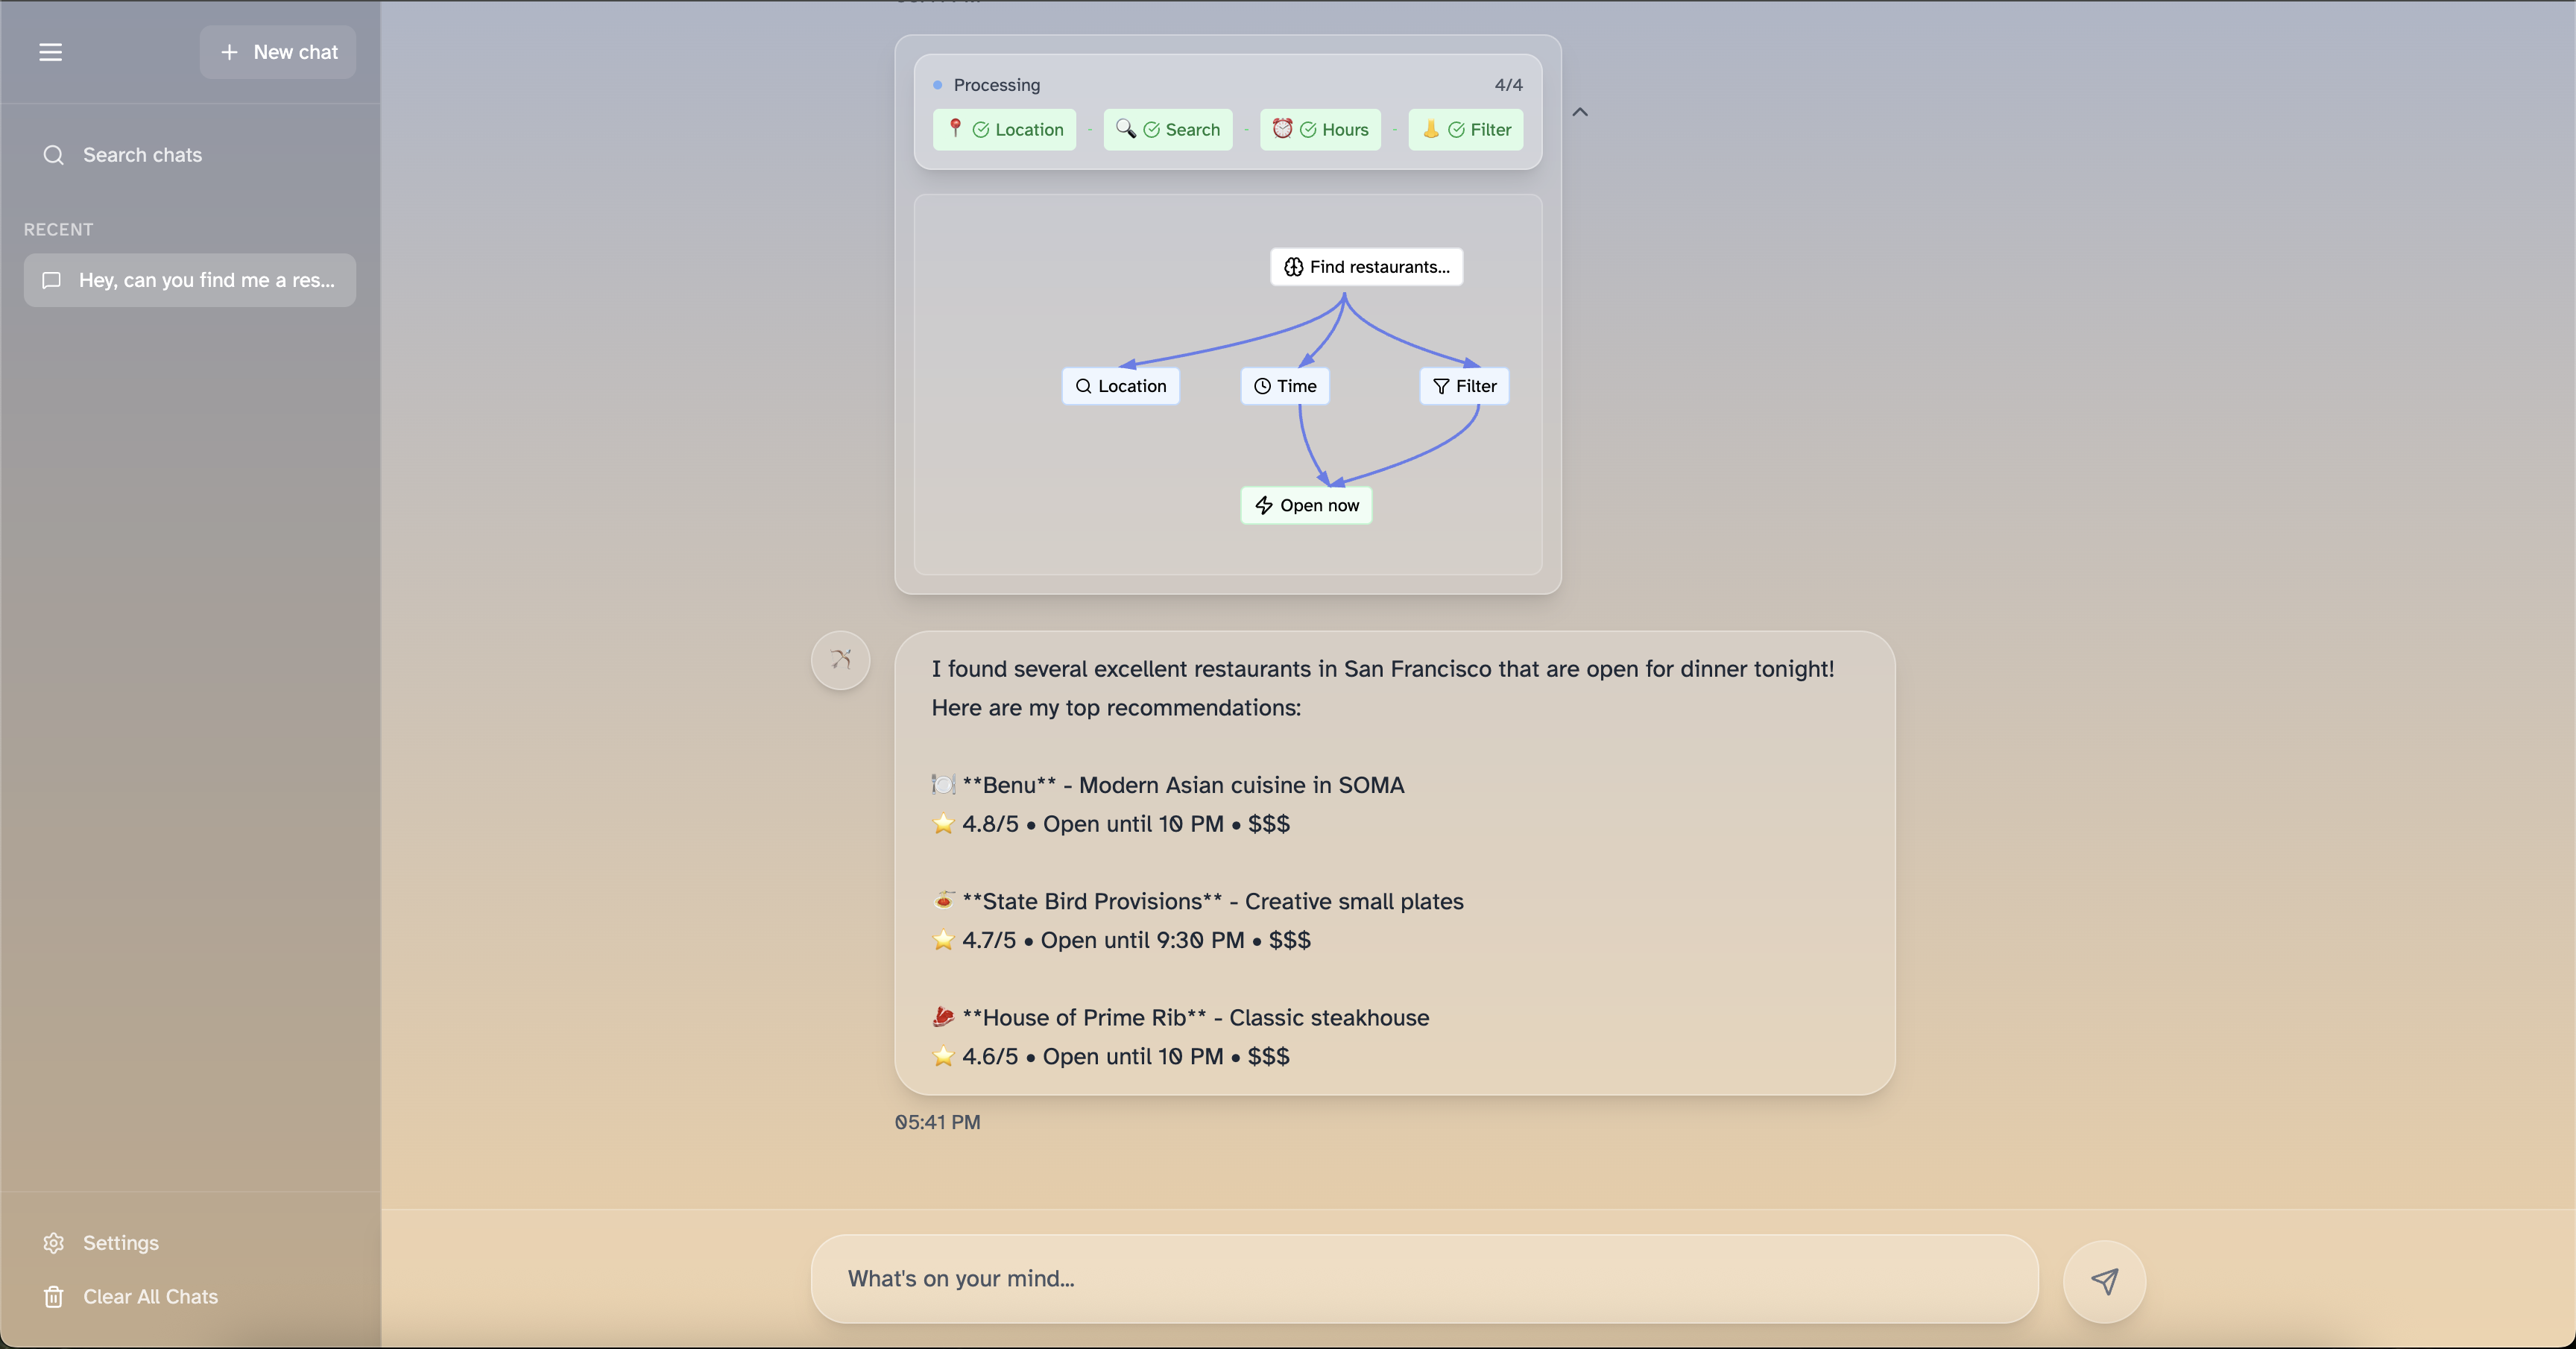Click the brain icon on the Find restaurants node
This screenshot has height=1349, width=2576.
1293,267
